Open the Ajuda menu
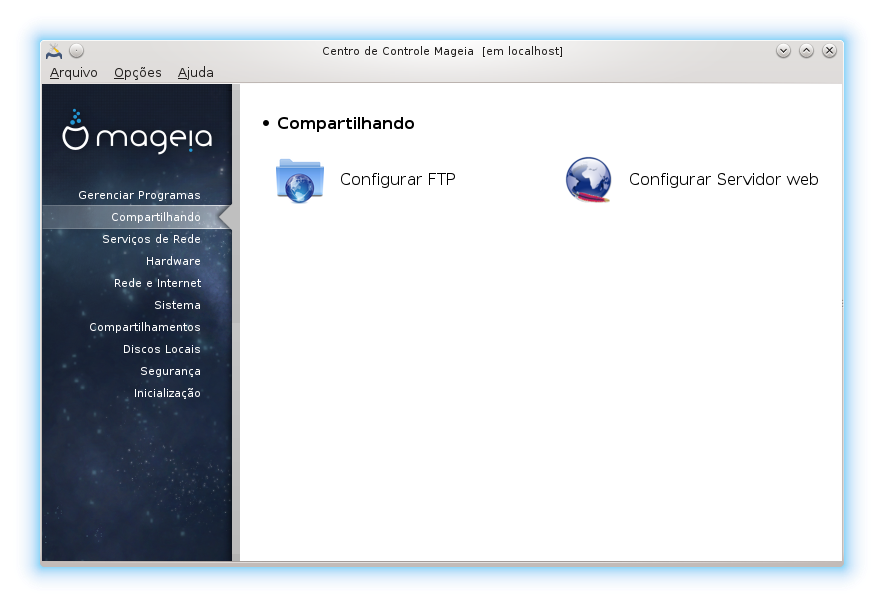Viewport: 884px width, 607px height. [x=196, y=73]
